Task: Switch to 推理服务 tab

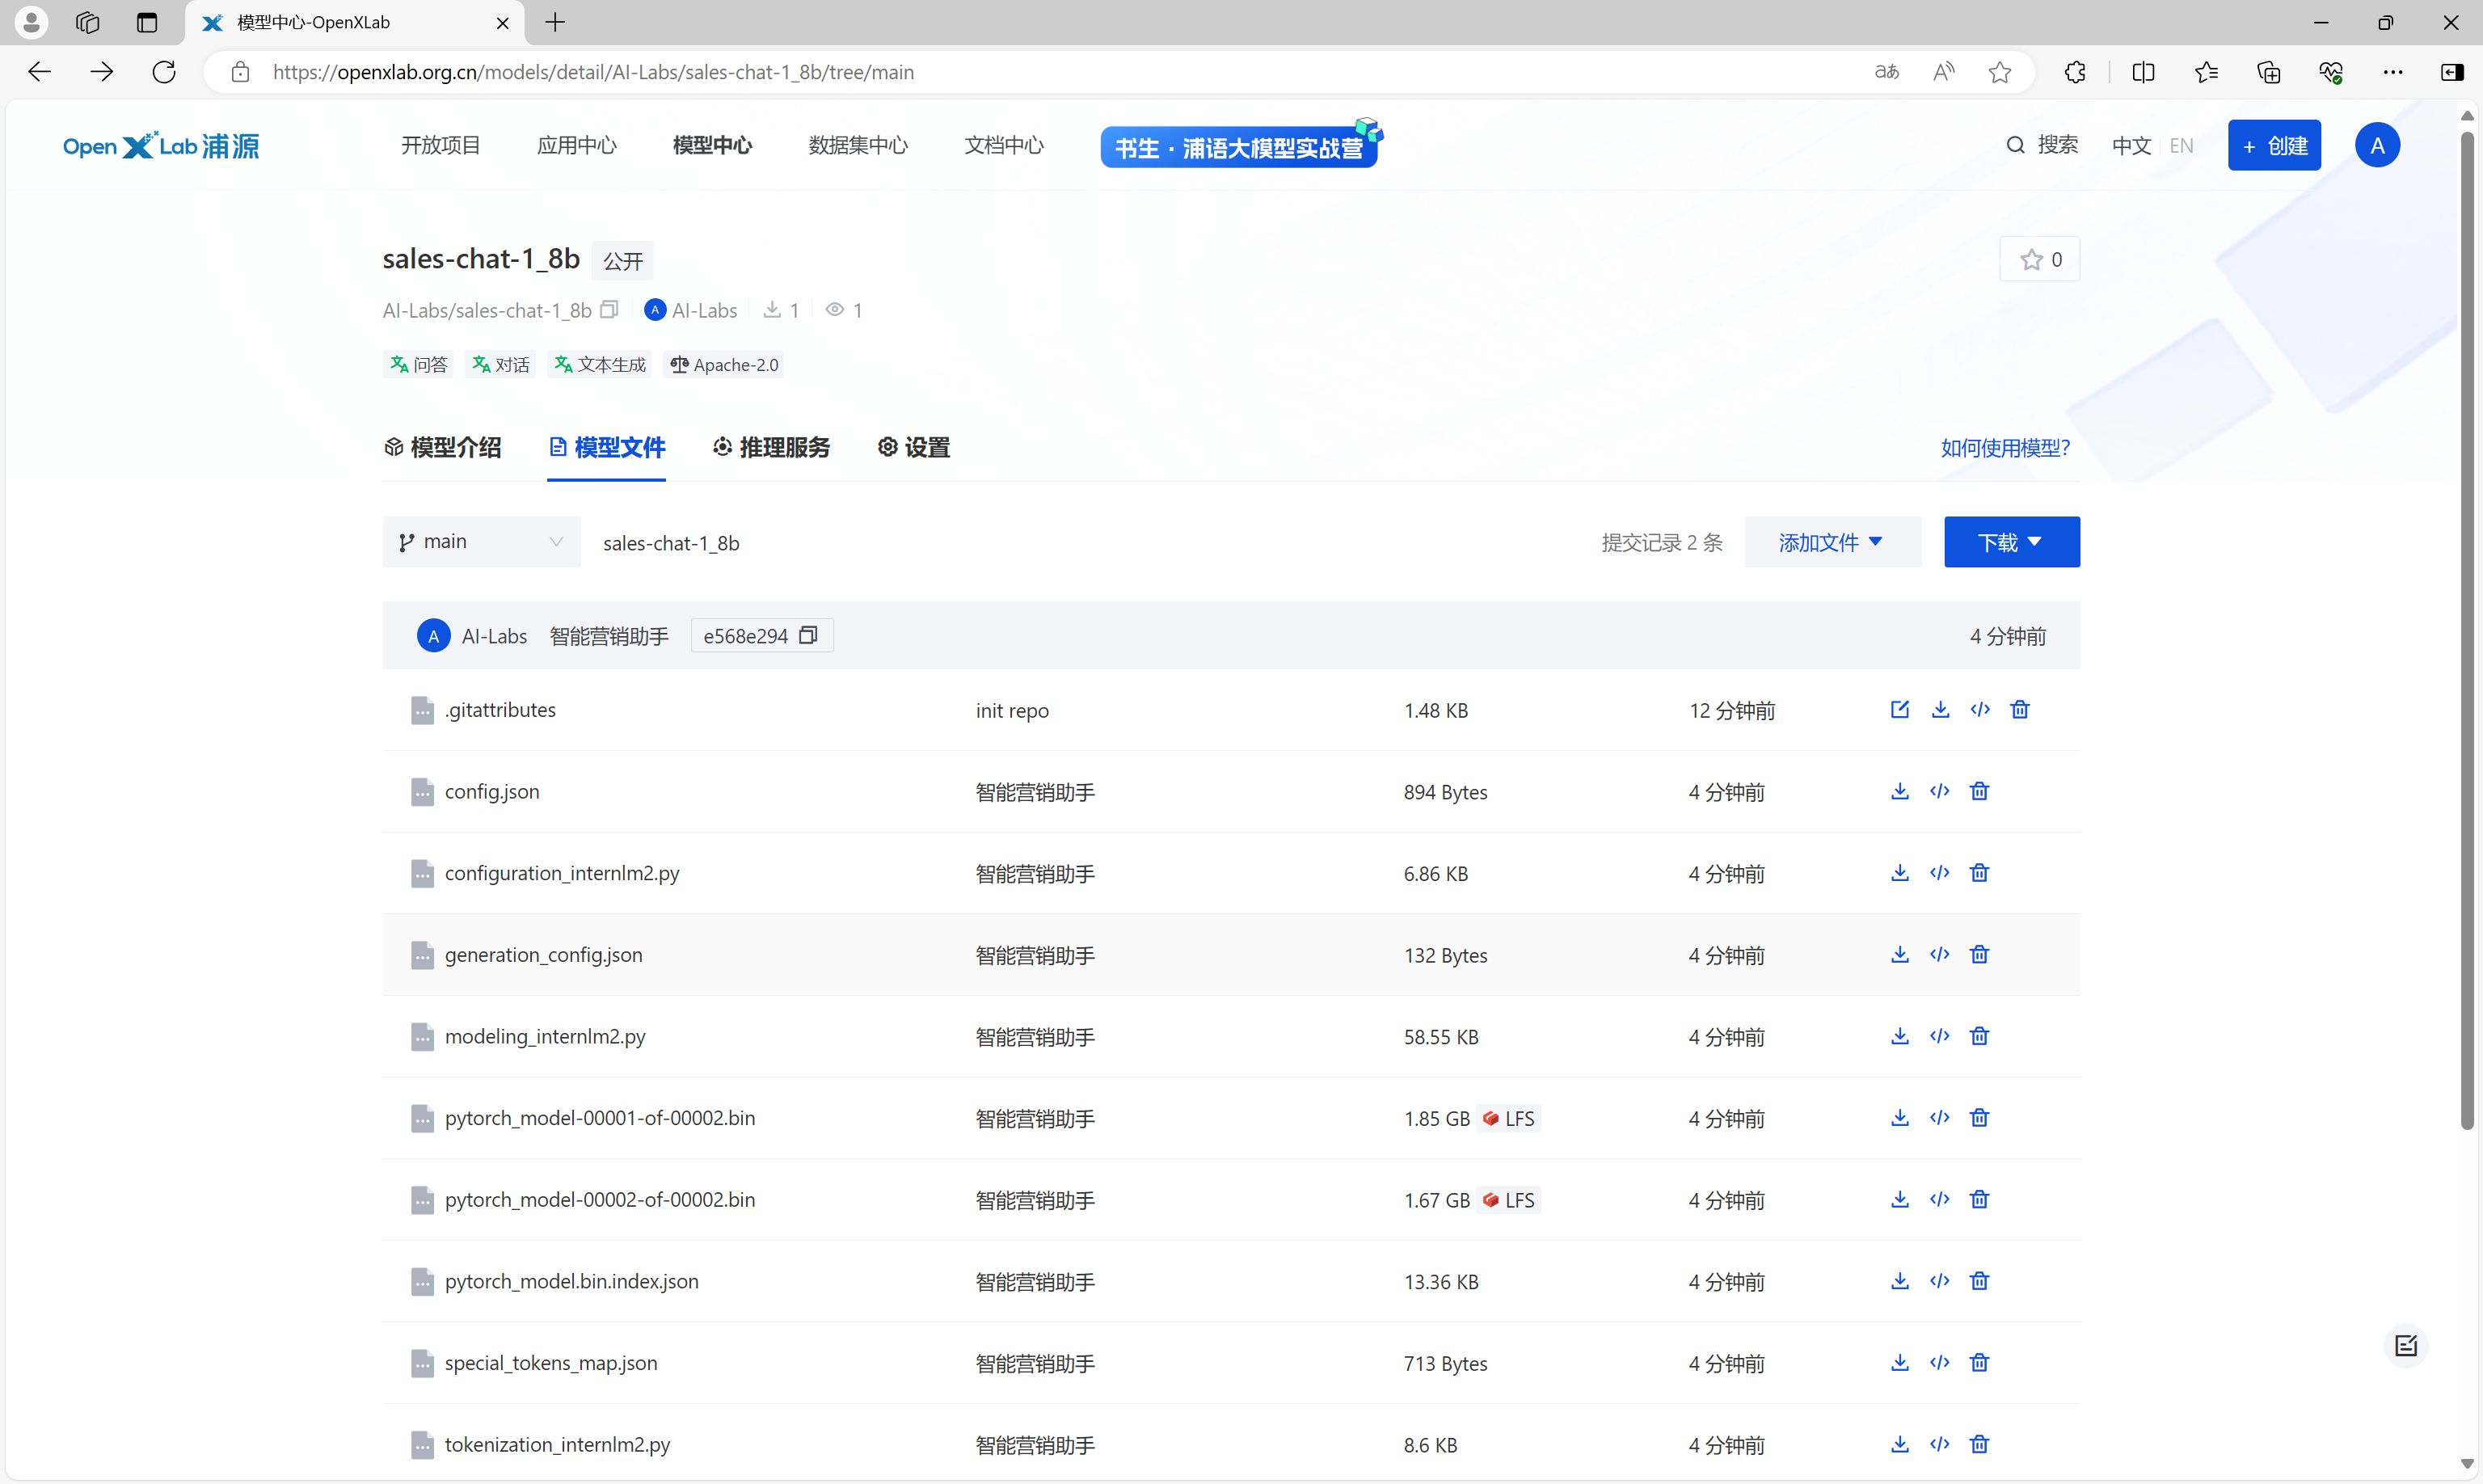Action: coord(771,447)
